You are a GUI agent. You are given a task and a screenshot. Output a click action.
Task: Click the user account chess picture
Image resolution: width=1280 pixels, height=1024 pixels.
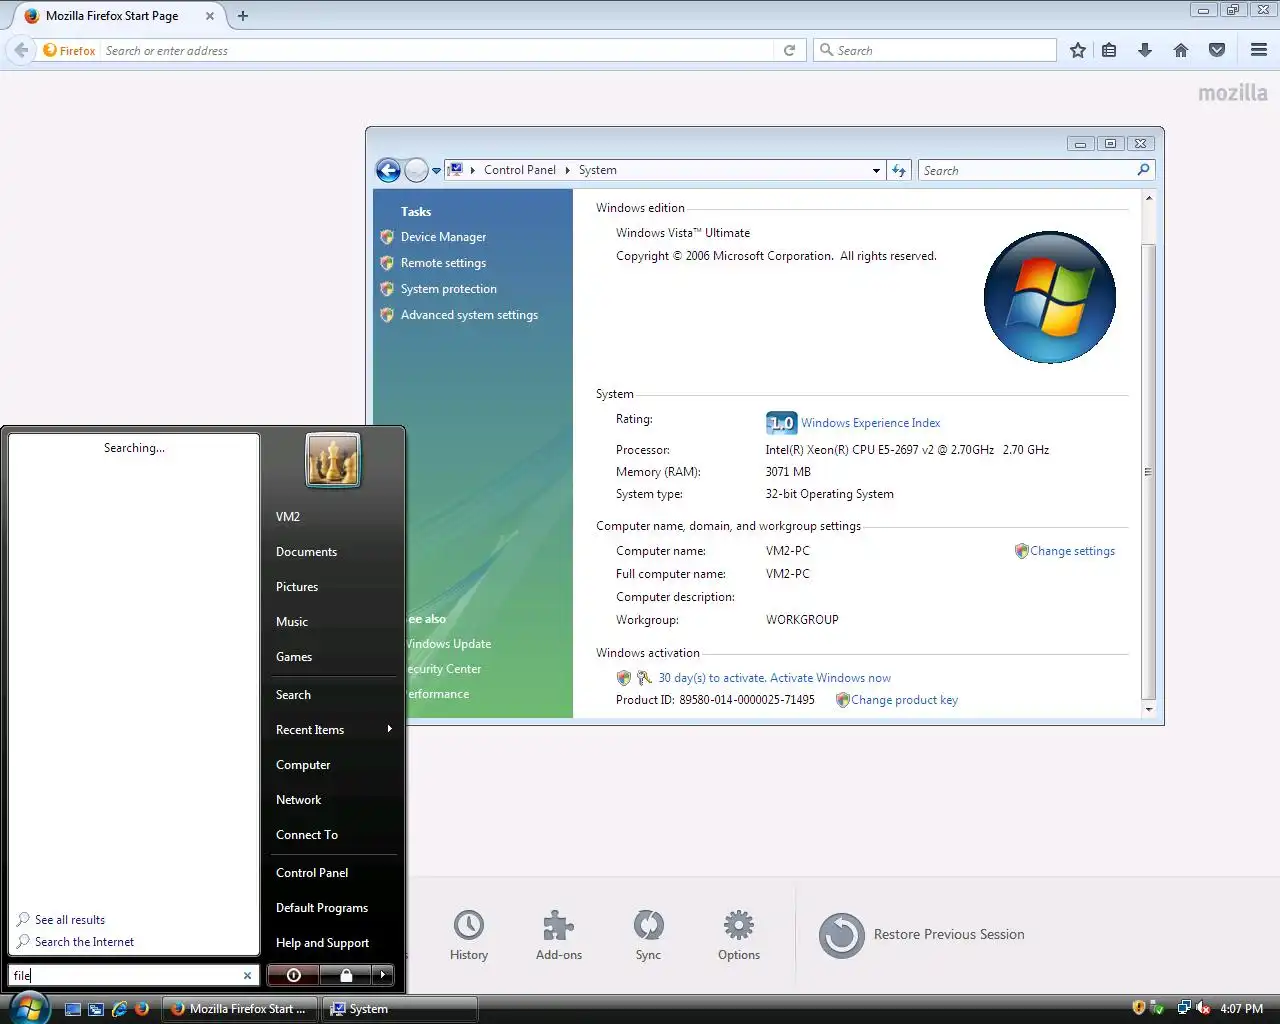tap(333, 461)
